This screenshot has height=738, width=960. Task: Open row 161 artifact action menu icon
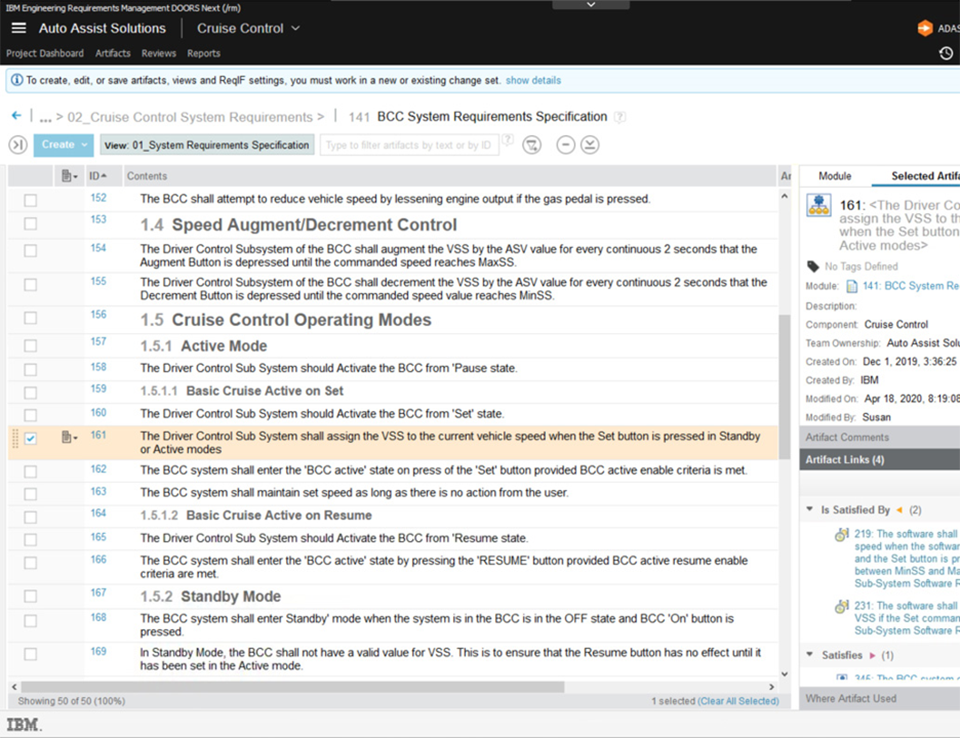[69, 437]
